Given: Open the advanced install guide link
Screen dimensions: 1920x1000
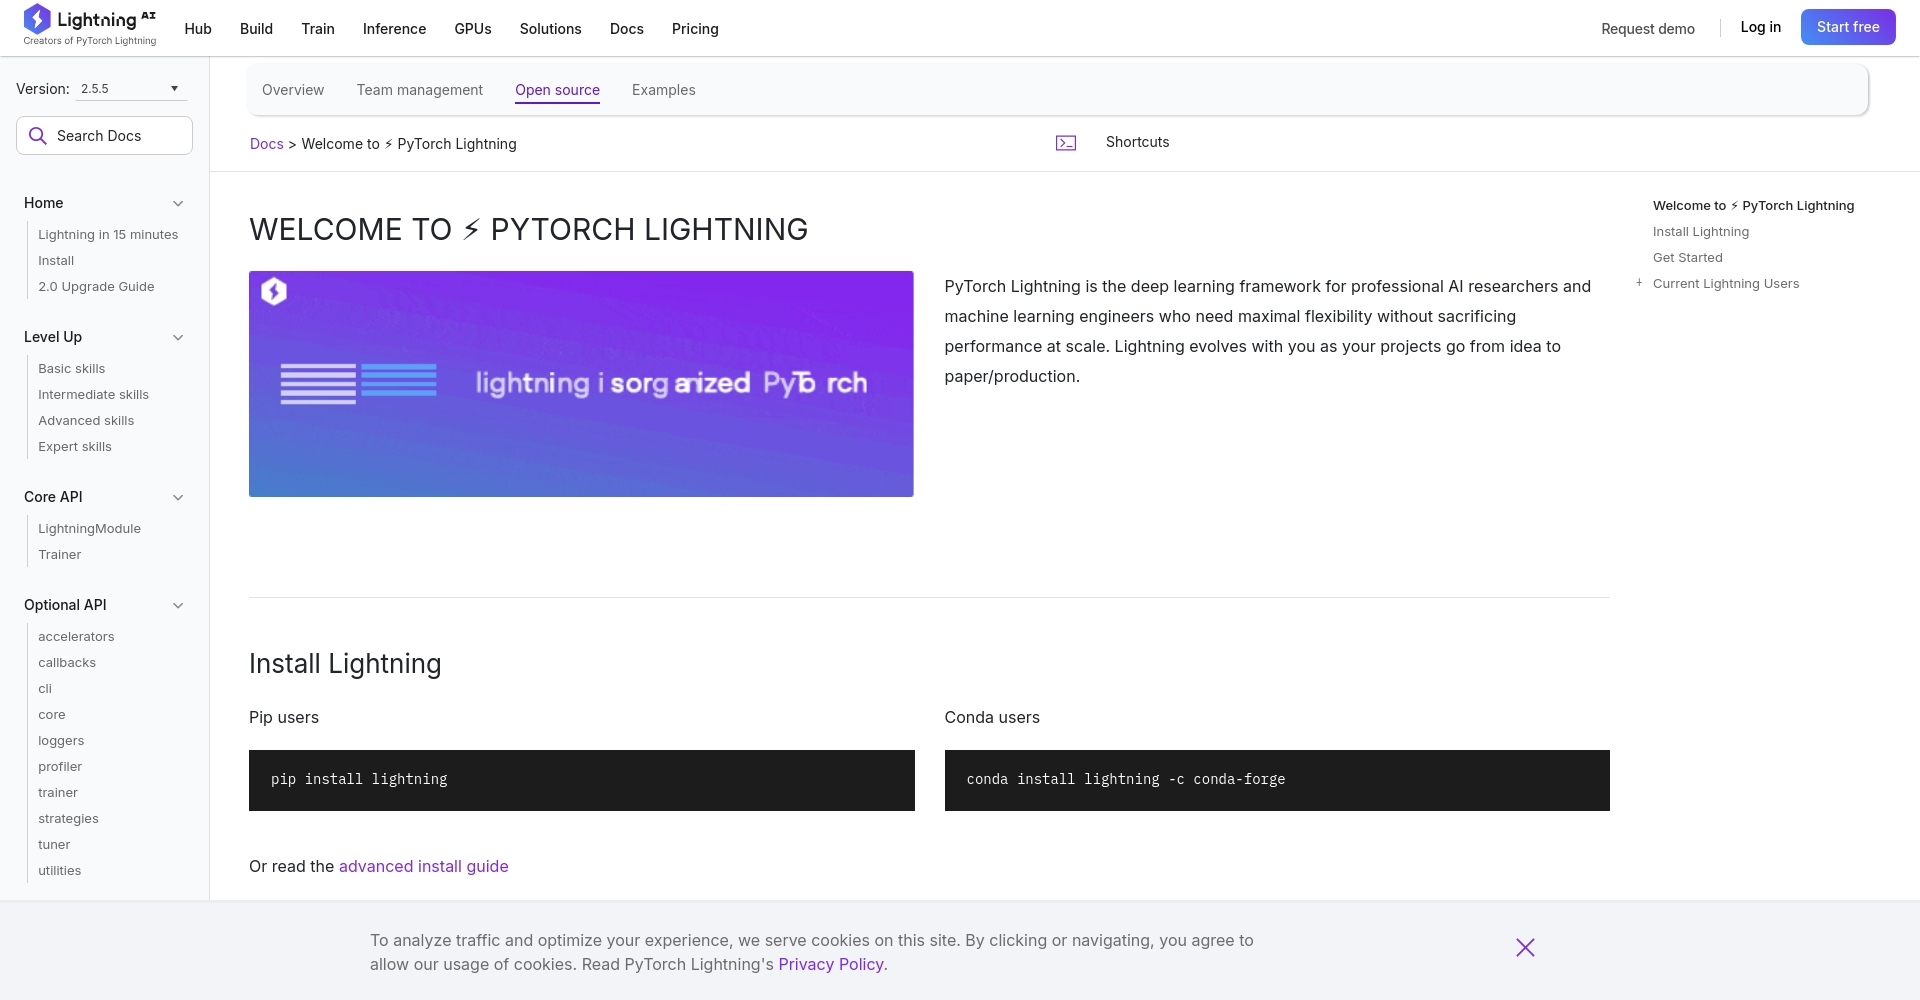Looking at the screenshot, I should (x=423, y=866).
